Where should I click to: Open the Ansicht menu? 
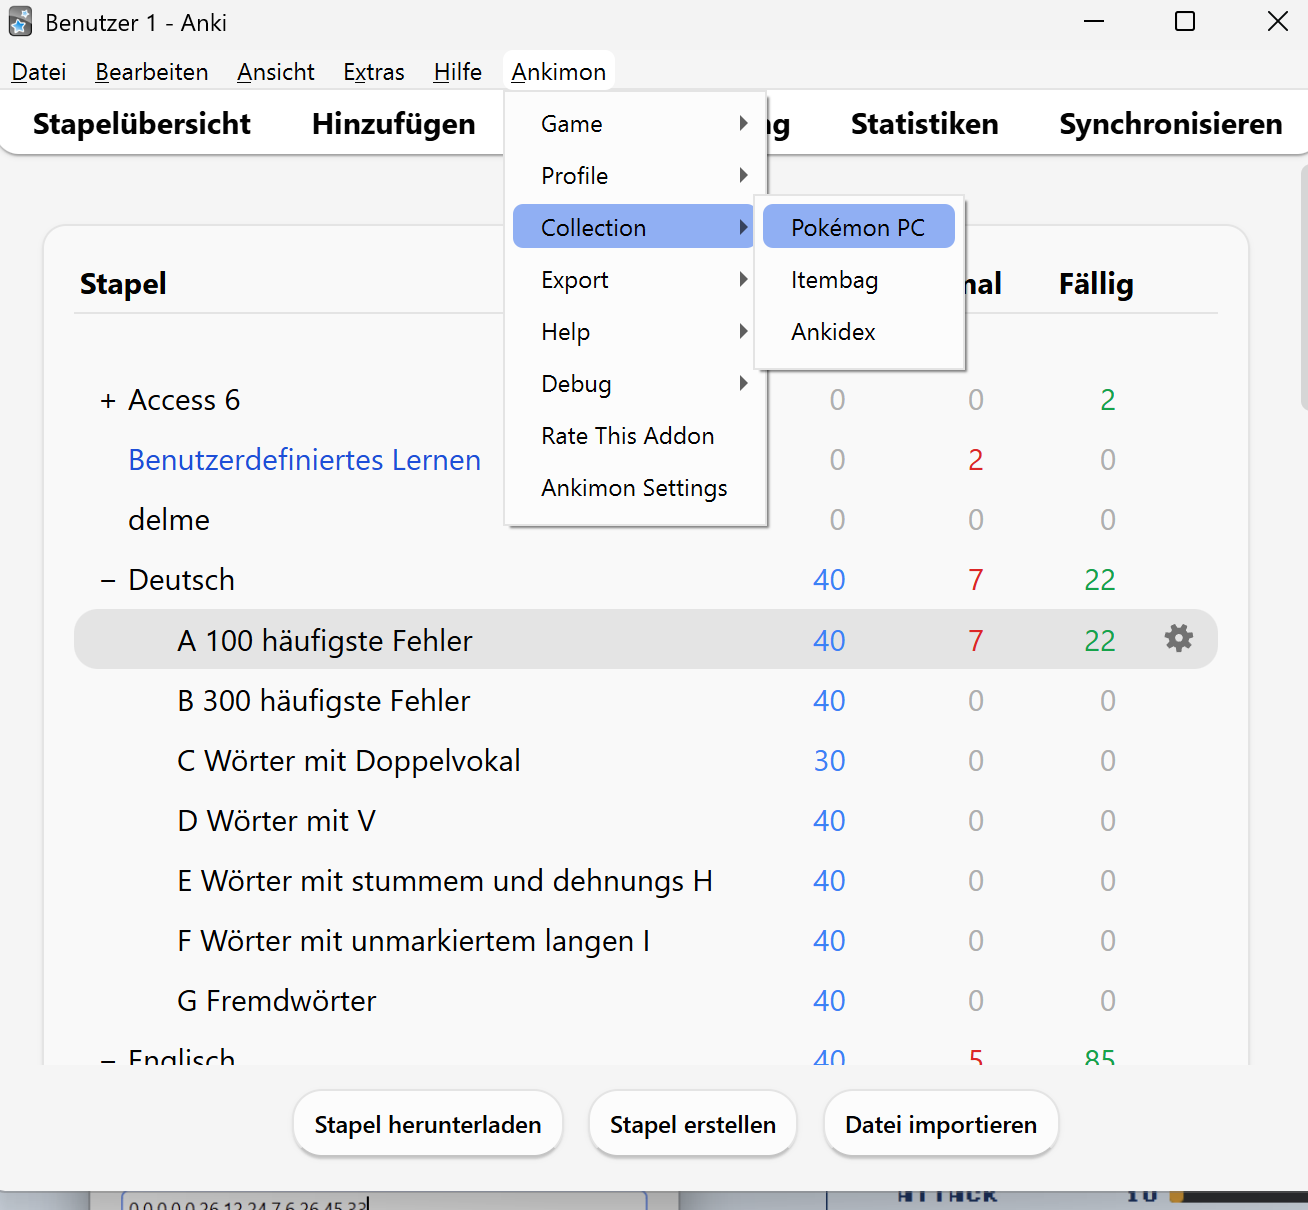coord(276,72)
